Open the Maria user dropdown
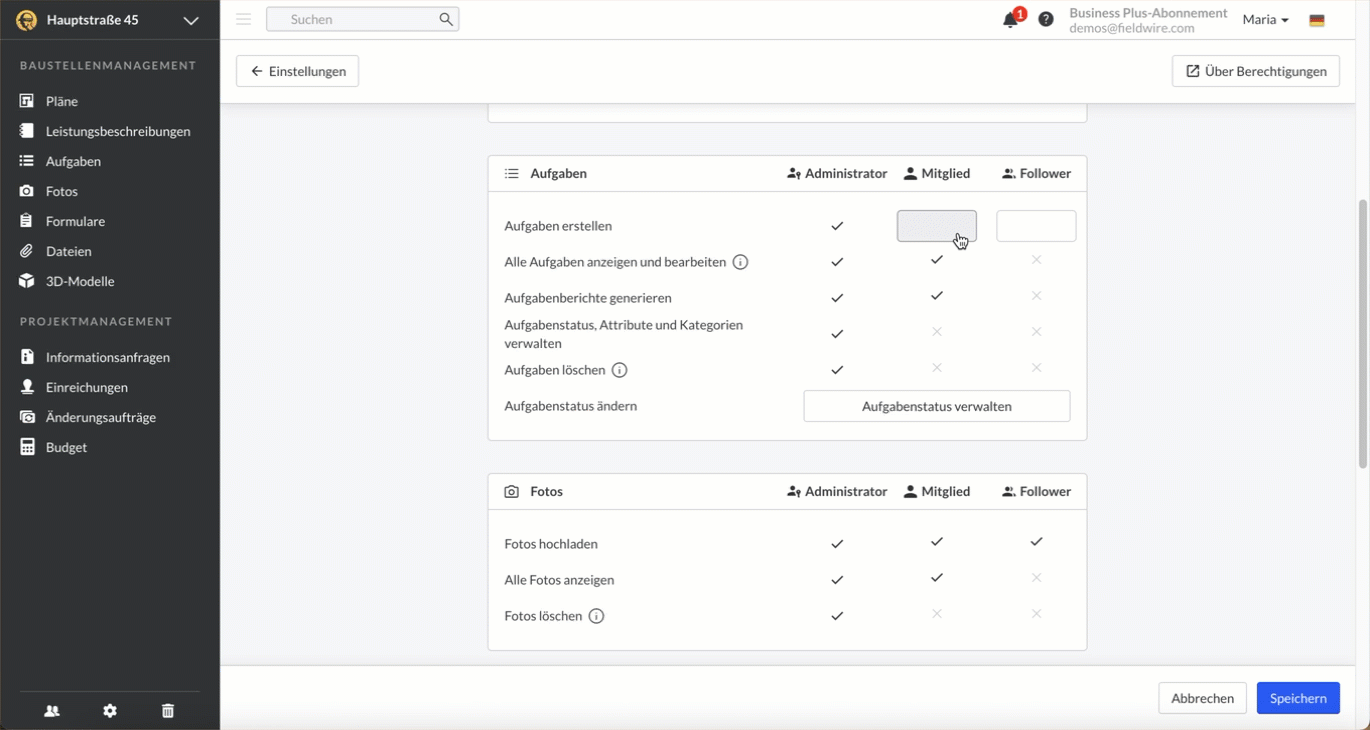Viewport: 1370px width, 730px height. click(x=1265, y=20)
